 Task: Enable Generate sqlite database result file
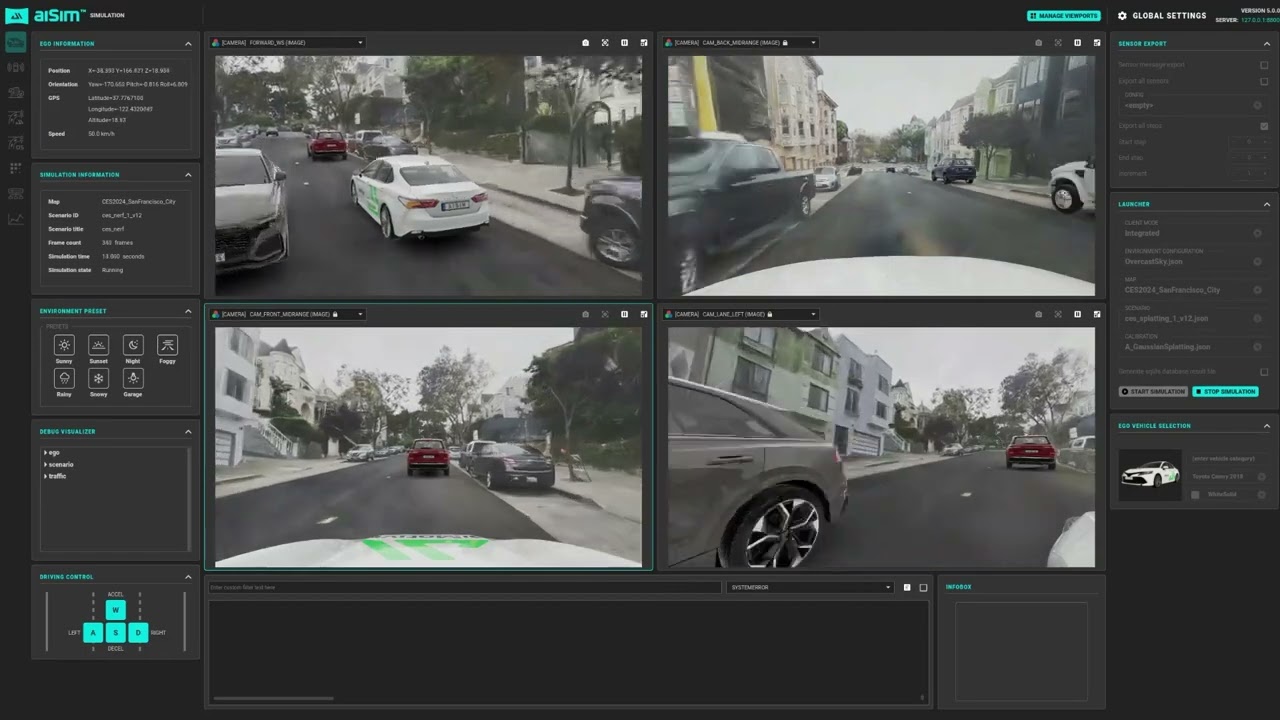click(1264, 372)
